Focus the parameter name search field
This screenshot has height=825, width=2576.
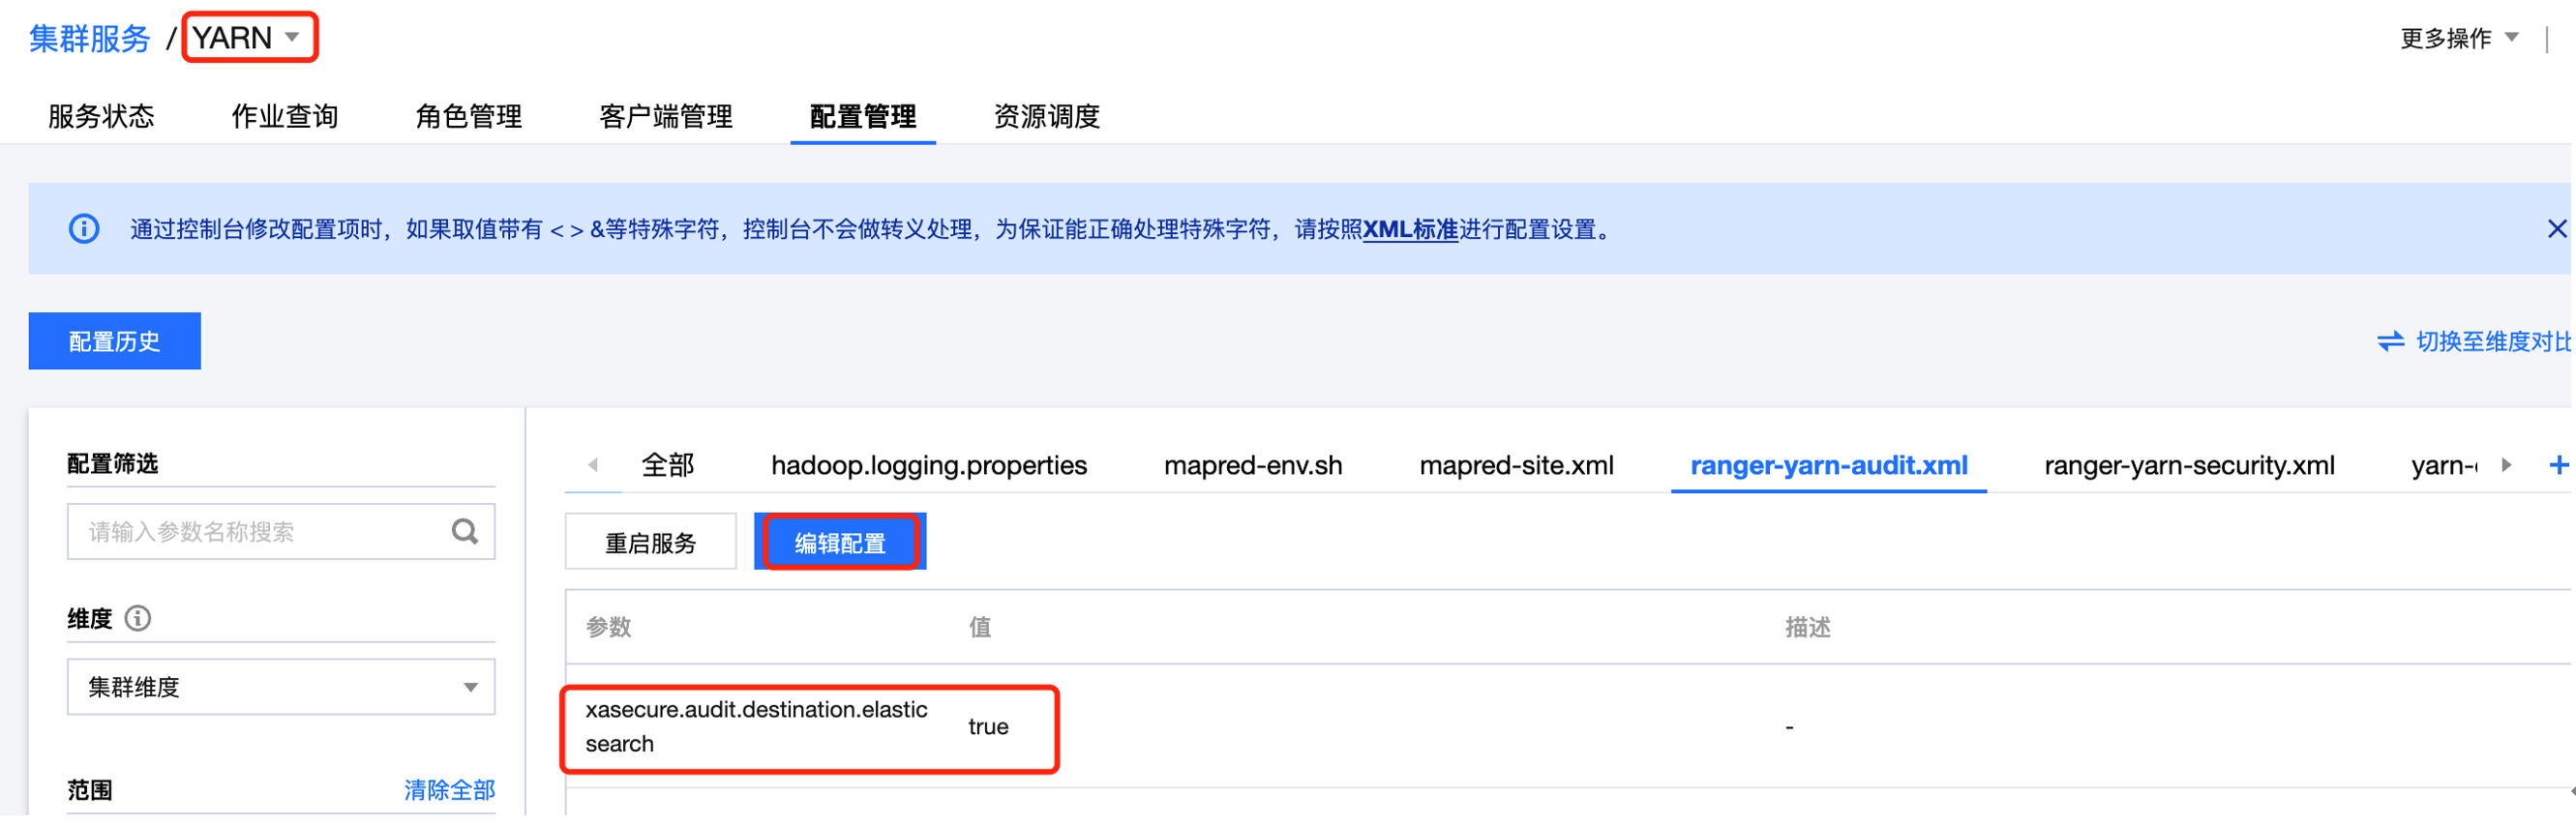click(262, 532)
